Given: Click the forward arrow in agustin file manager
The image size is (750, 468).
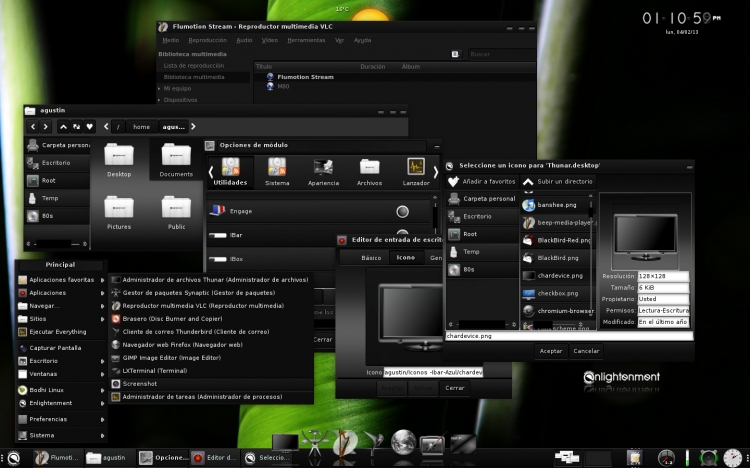Looking at the screenshot, I should pos(45,127).
